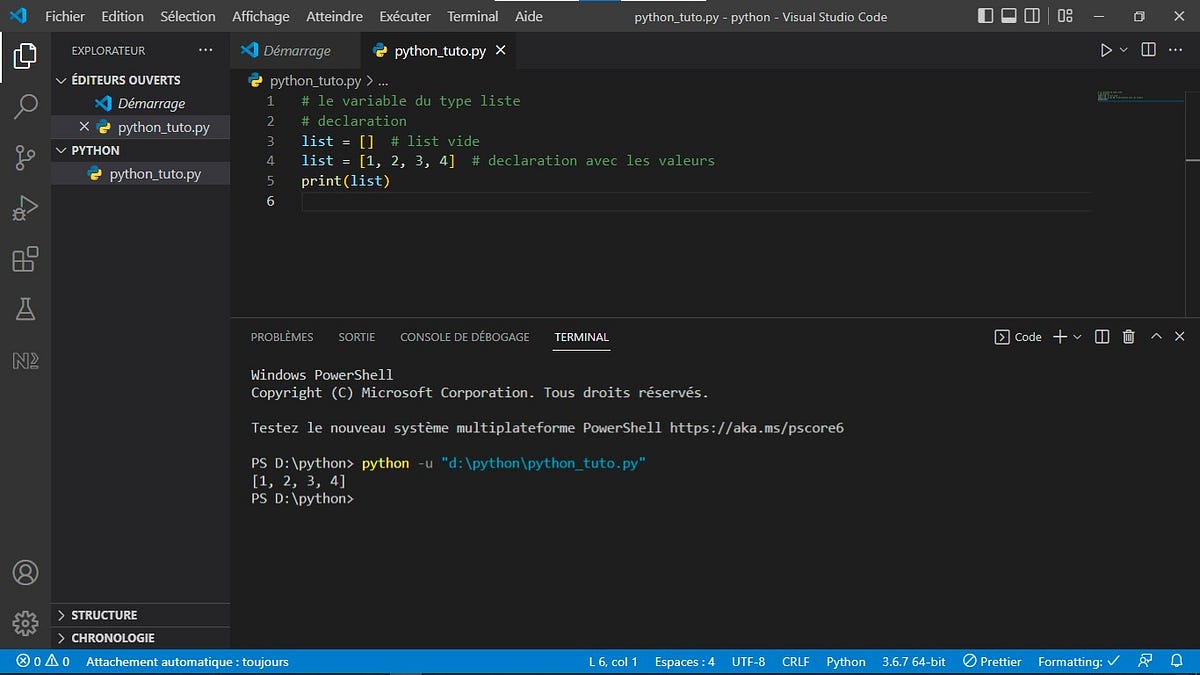The width and height of the screenshot is (1200, 675).
Task: Open the Extensions panel
Action: point(25,259)
